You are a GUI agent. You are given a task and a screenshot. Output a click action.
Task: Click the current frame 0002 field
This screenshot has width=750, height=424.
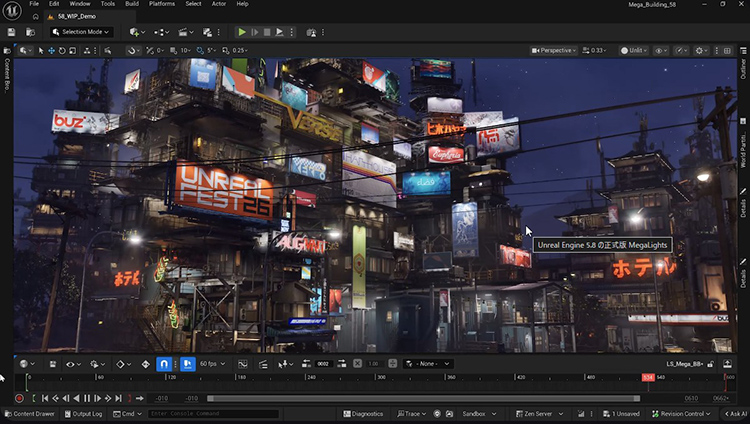click(x=323, y=364)
